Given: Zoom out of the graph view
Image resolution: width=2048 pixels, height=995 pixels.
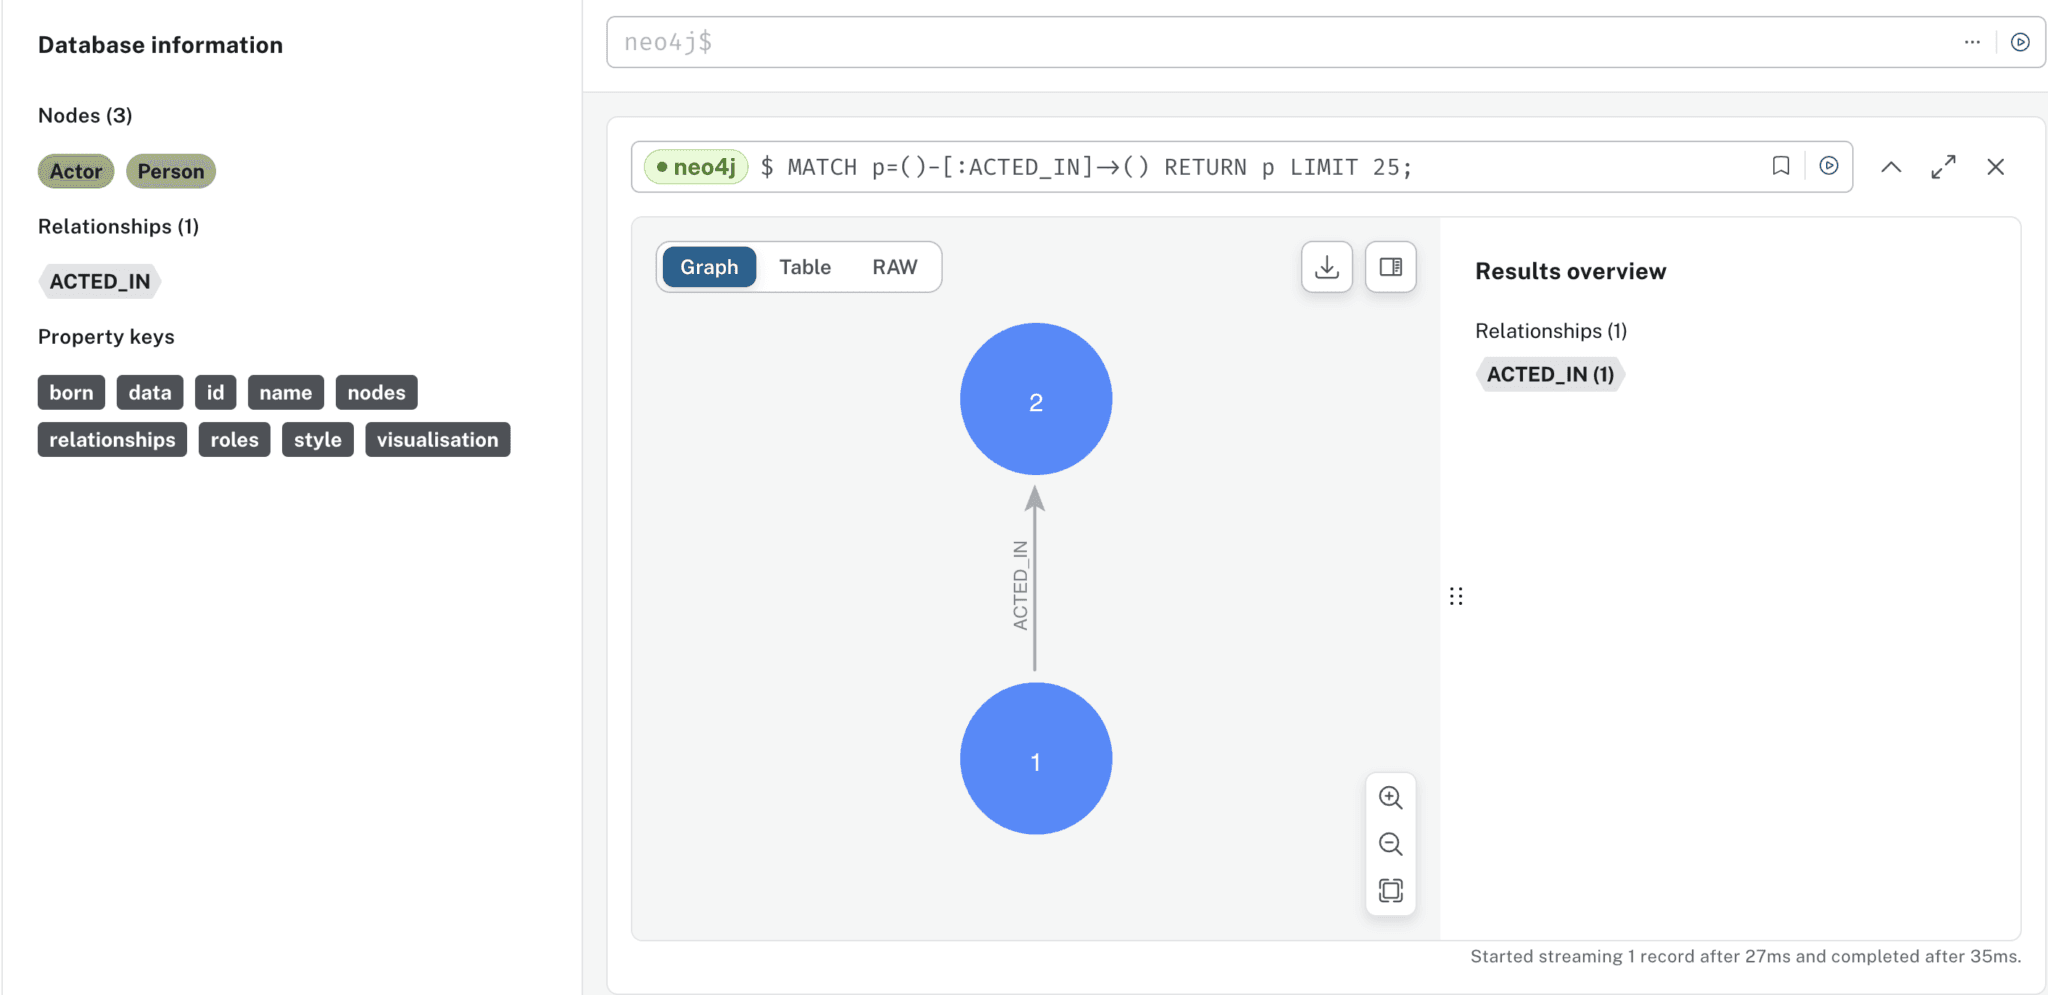Looking at the screenshot, I should point(1390,844).
